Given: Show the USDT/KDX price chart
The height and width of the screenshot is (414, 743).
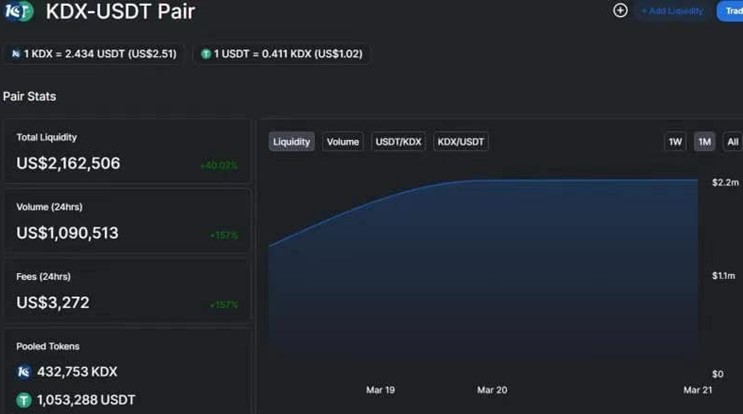Looking at the screenshot, I should point(398,142).
